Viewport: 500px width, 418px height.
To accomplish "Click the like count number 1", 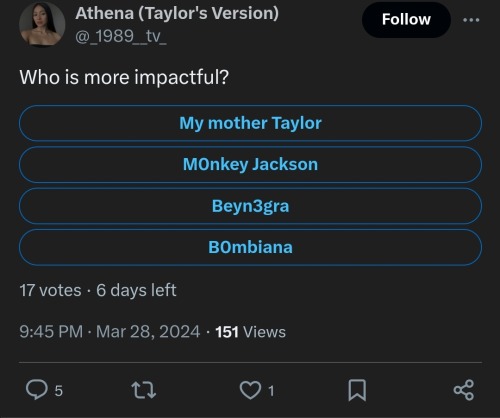I will [271, 391].
